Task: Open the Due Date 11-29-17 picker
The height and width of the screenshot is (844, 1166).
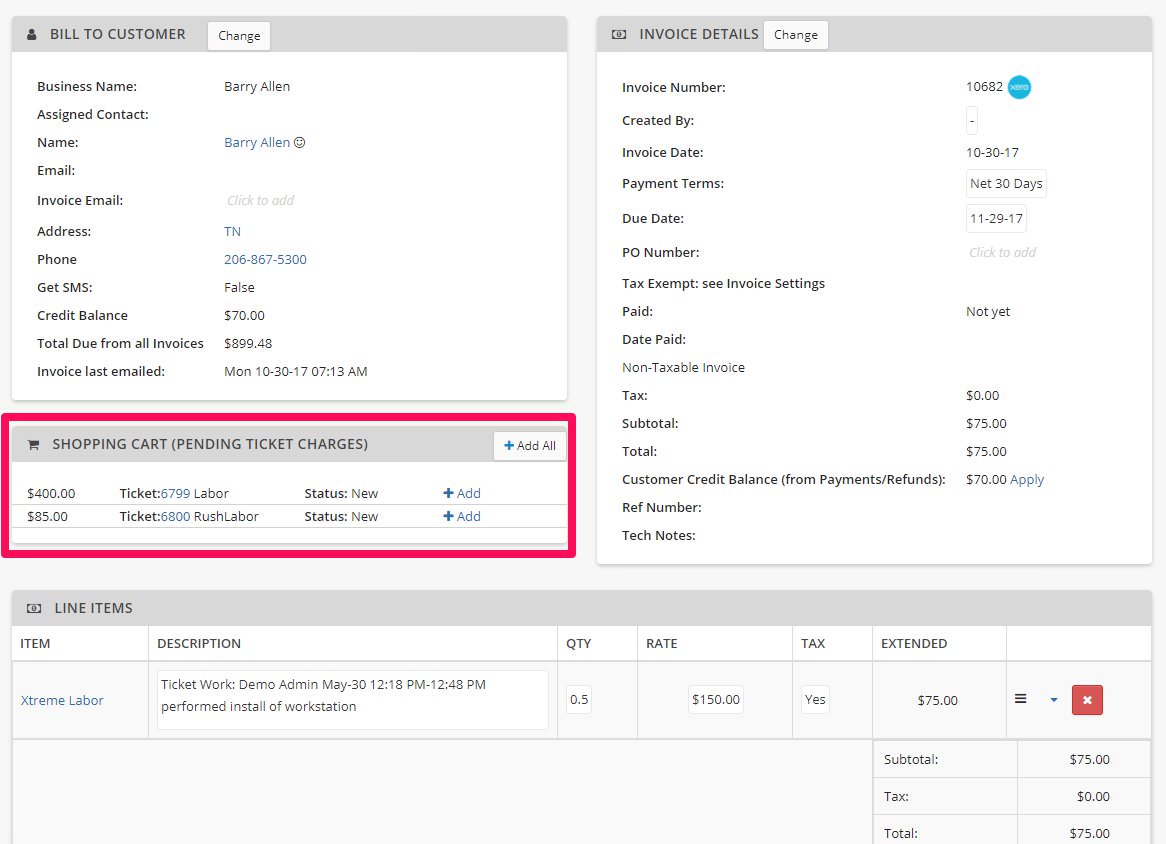Action: (998, 218)
